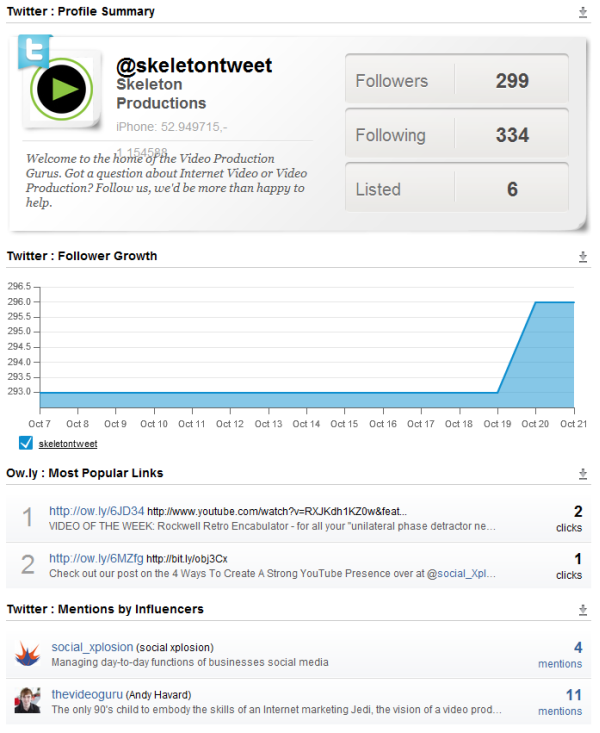Click the skeletontweet legend label

pyautogui.click(x=68, y=444)
